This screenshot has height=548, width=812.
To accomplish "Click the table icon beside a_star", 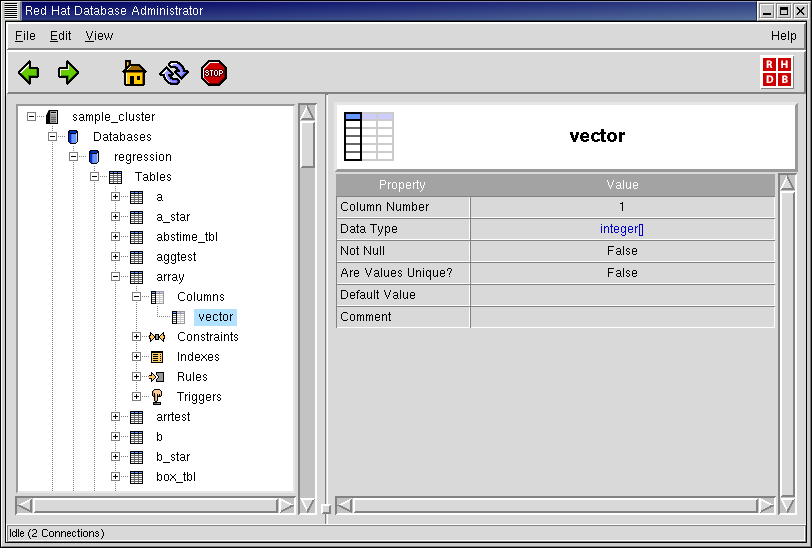I will pyautogui.click(x=136, y=217).
